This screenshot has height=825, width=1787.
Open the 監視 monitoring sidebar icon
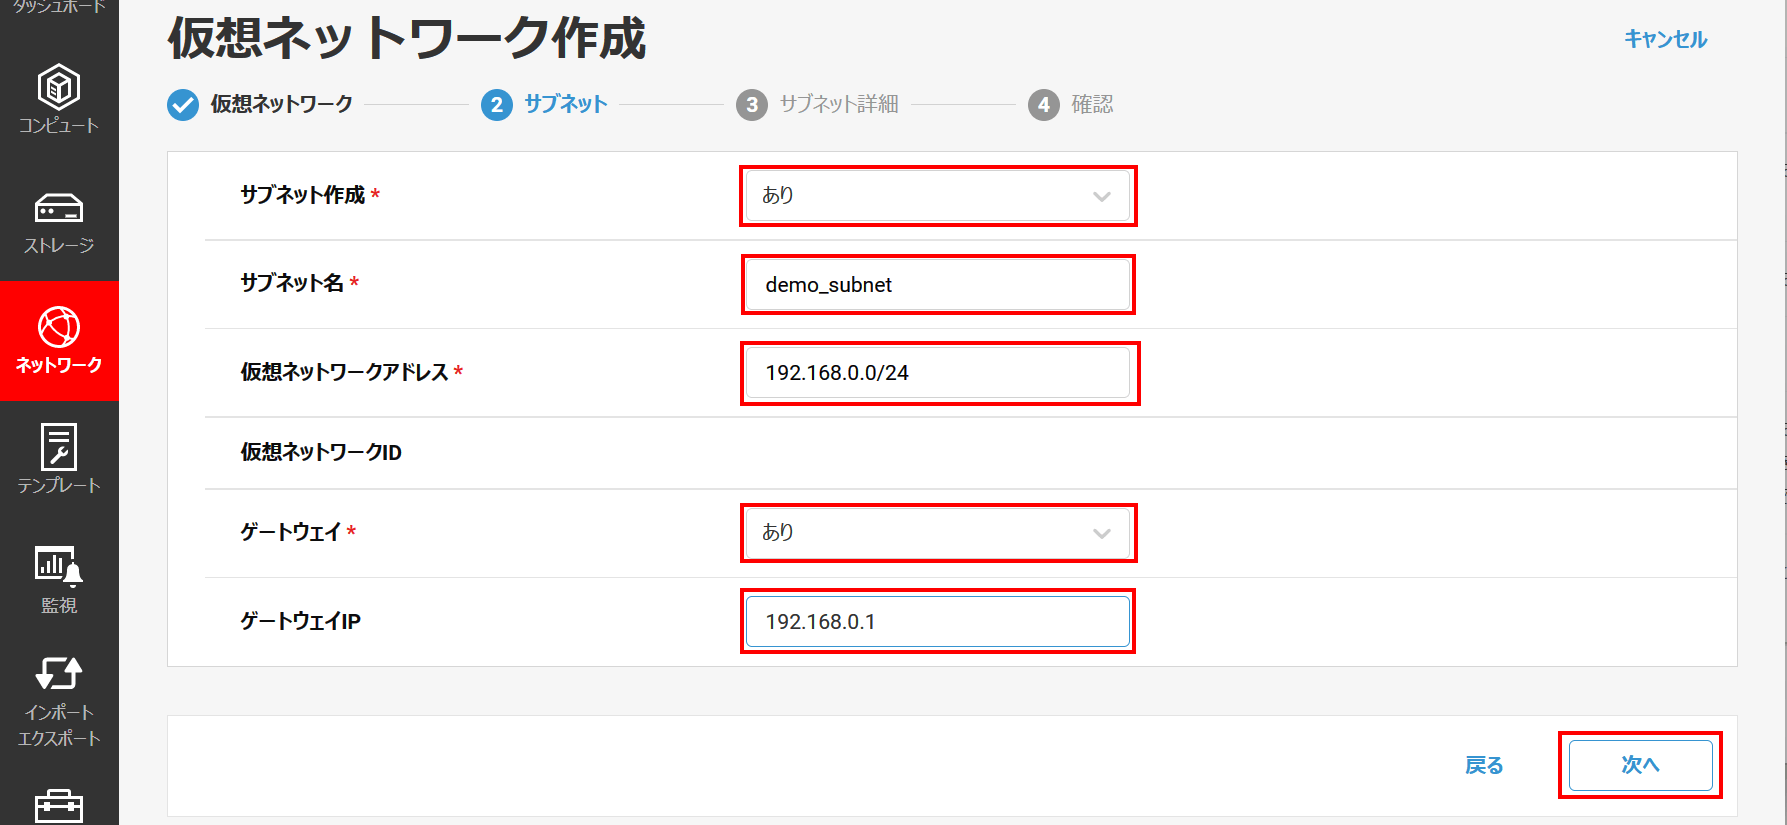(x=59, y=580)
